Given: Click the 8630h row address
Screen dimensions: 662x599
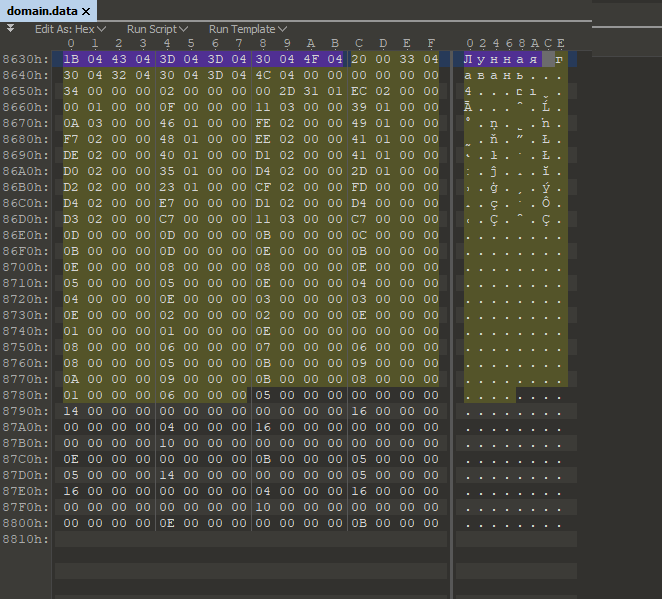Looking at the screenshot, I should (x=26, y=59).
